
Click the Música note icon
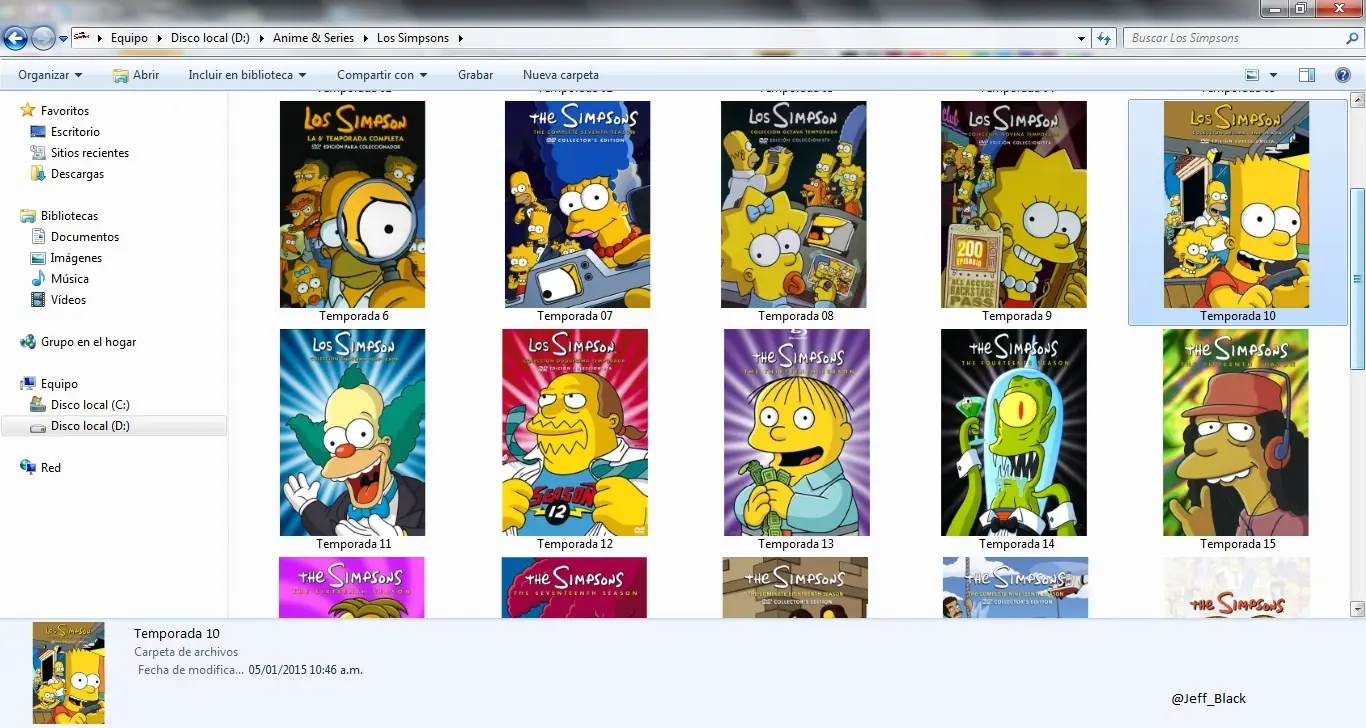pyautogui.click(x=38, y=279)
